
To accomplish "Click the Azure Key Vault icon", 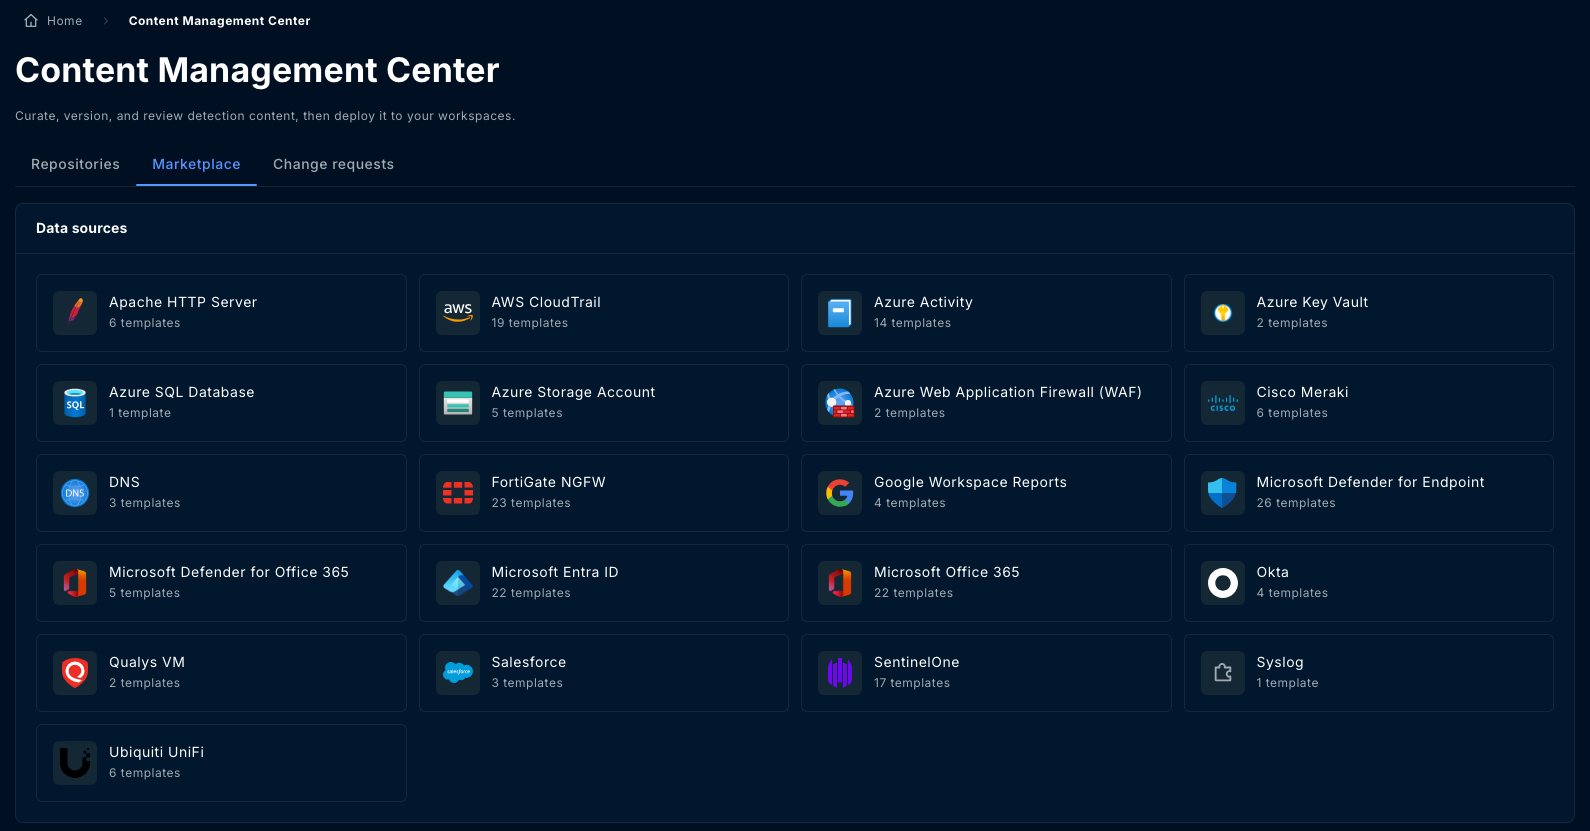I will [x=1223, y=313].
